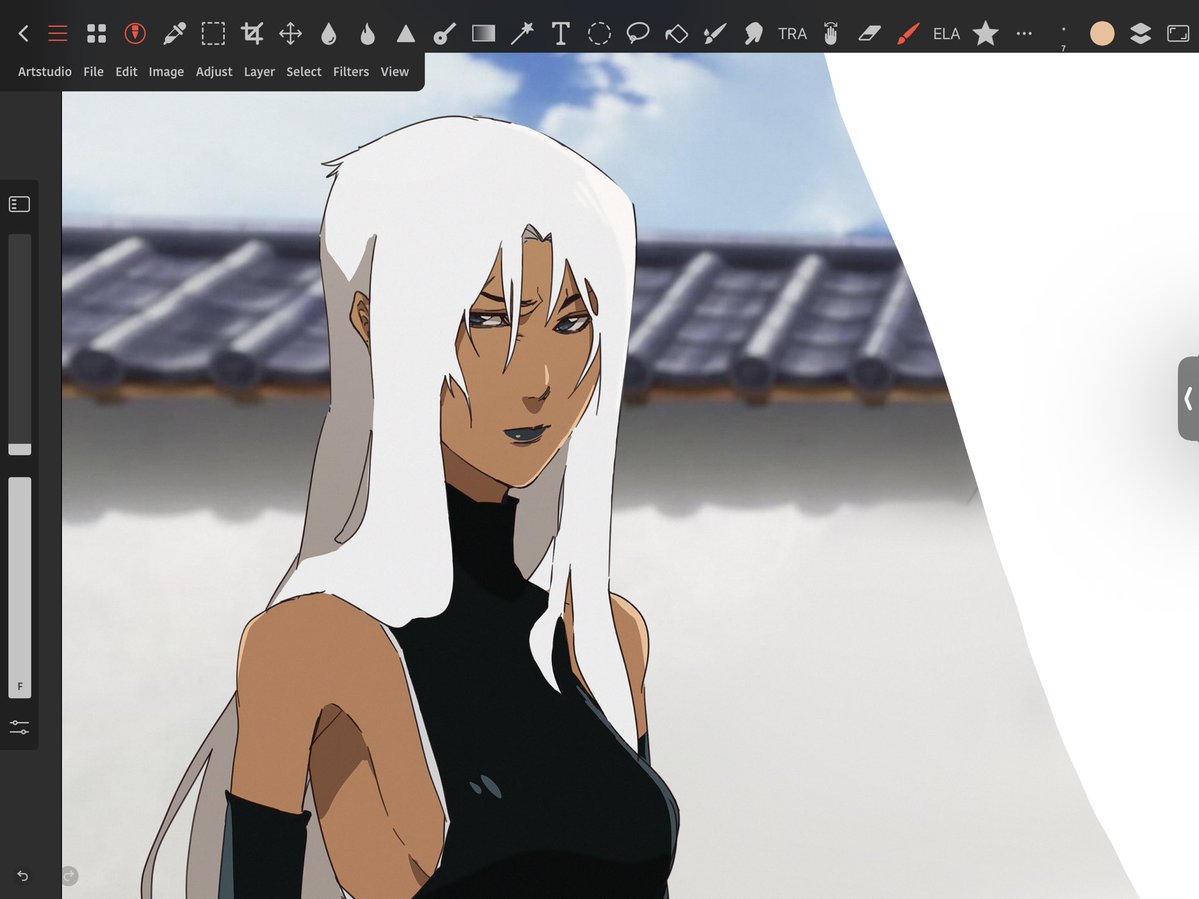This screenshot has height=899, width=1199.
Task: Click the lower vertical opacity slider
Action: point(20,587)
